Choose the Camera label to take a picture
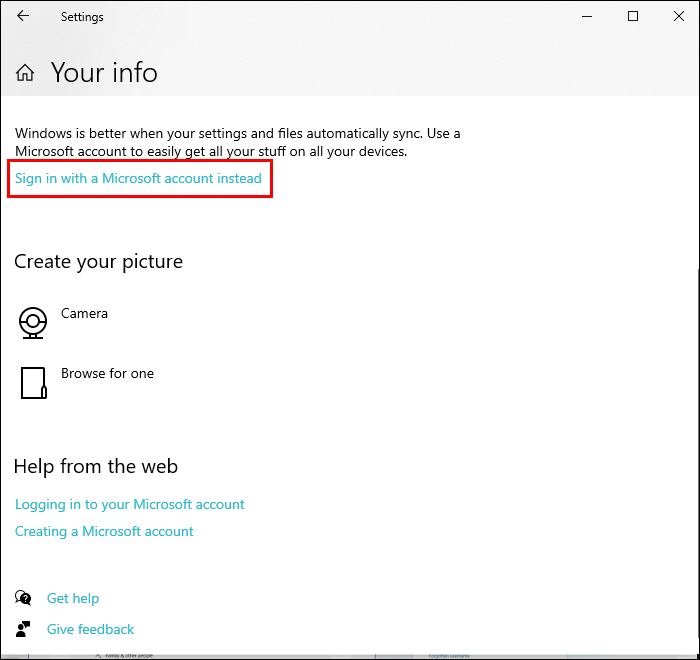Screen dimensions: 700x660 tap(84, 314)
